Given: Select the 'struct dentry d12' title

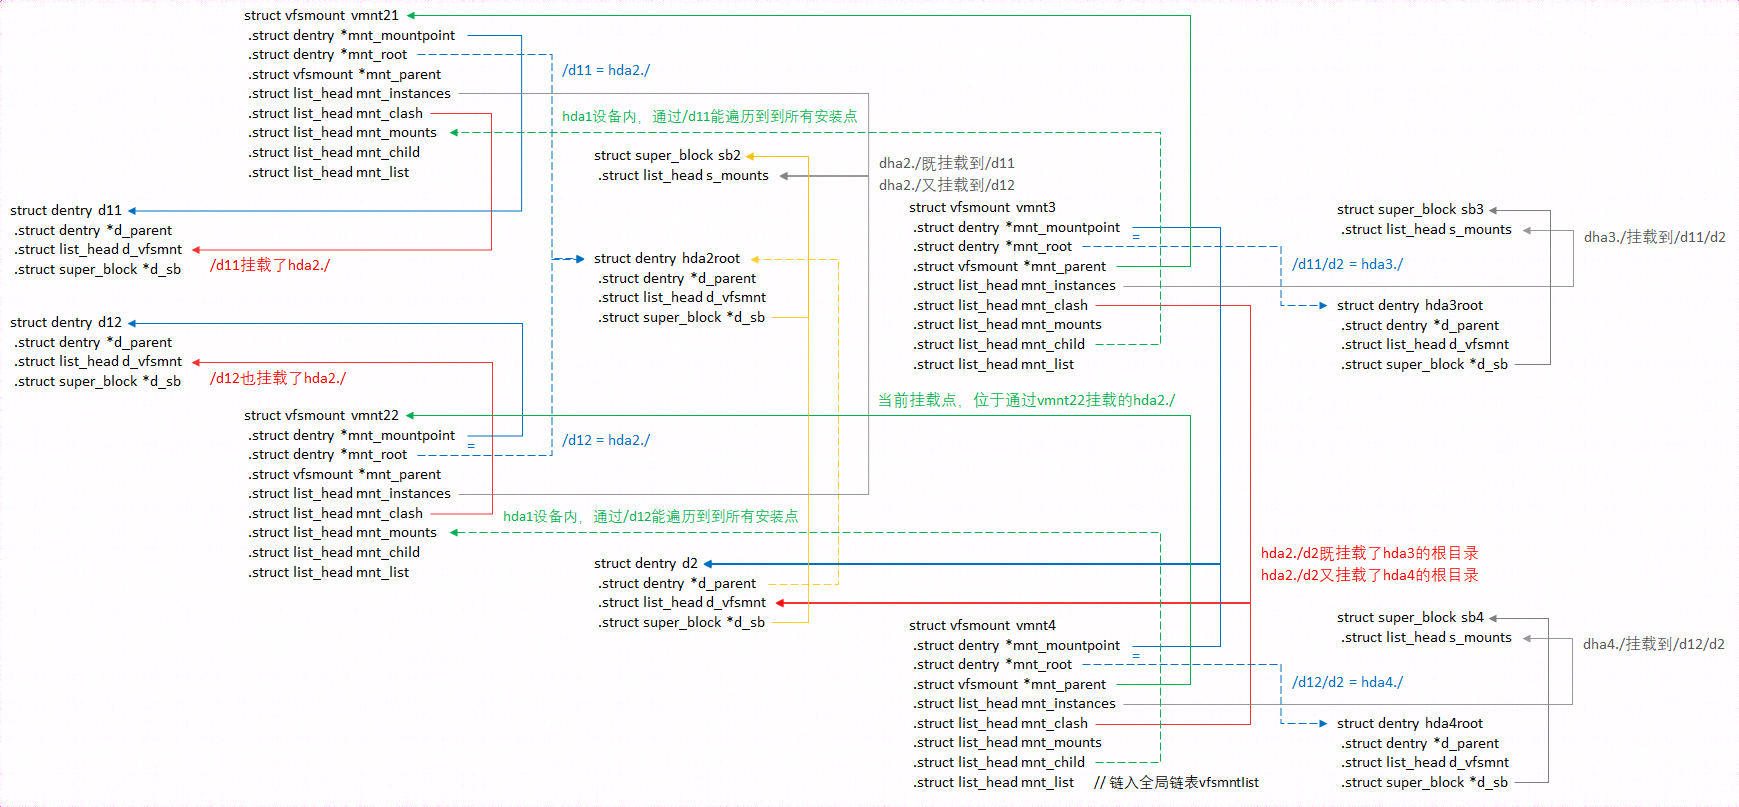Looking at the screenshot, I should pos(66,322).
